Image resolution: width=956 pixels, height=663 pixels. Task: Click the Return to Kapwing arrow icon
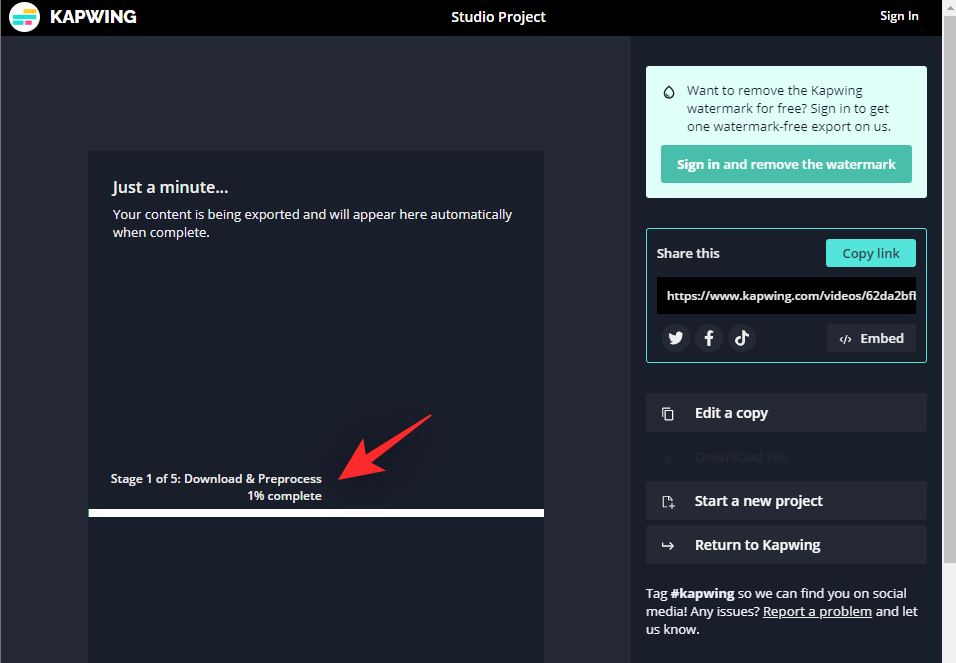pyautogui.click(x=668, y=545)
